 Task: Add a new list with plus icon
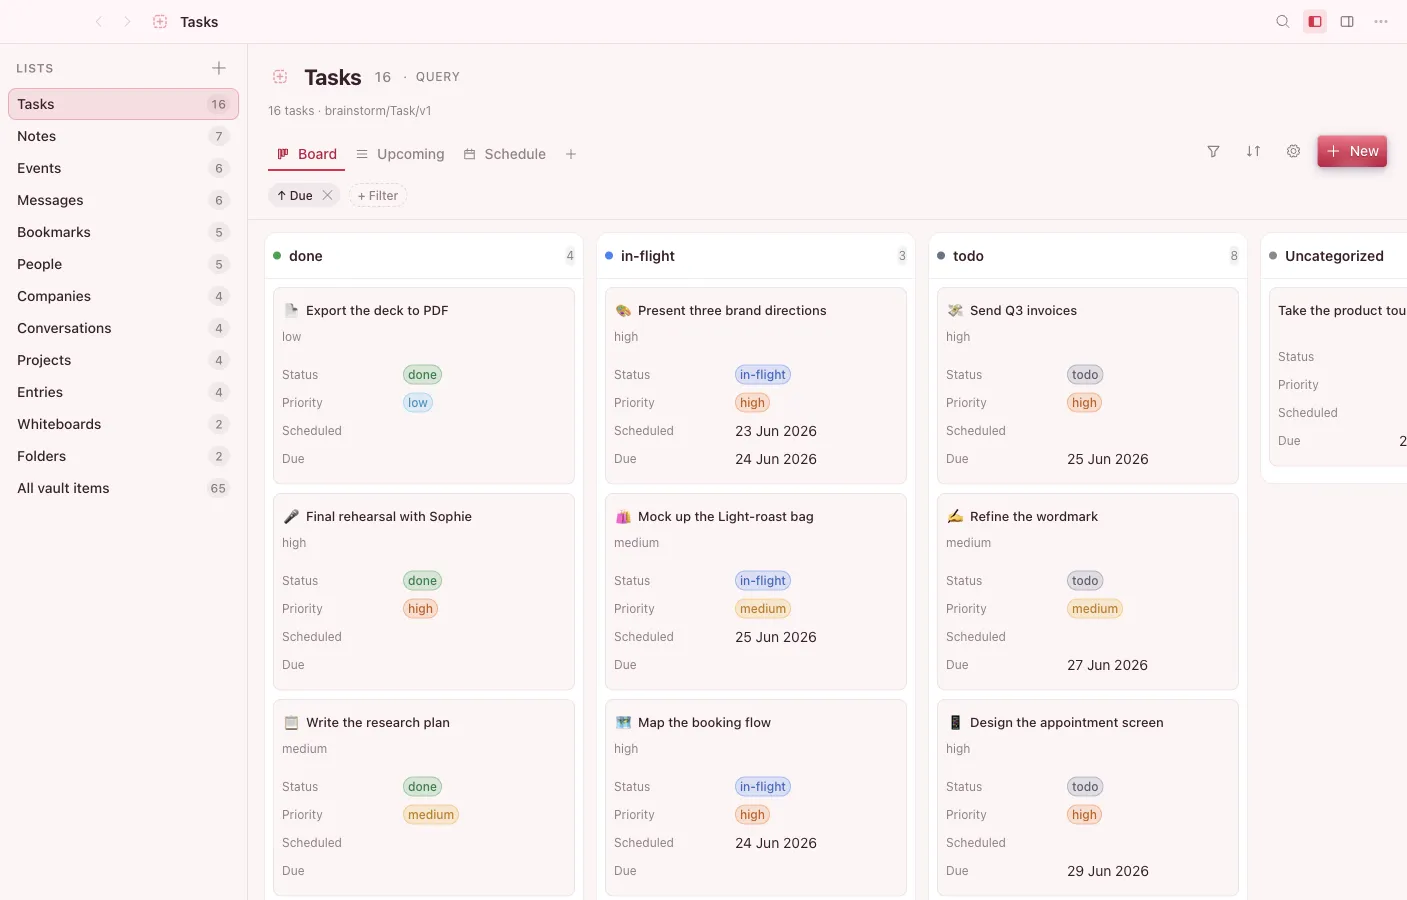219,68
